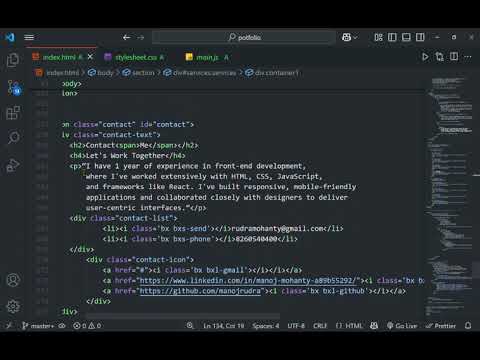The height and width of the screenshot is (360, 480).
Task: Click the notifications bell in status bar
Action: (468, 325)
